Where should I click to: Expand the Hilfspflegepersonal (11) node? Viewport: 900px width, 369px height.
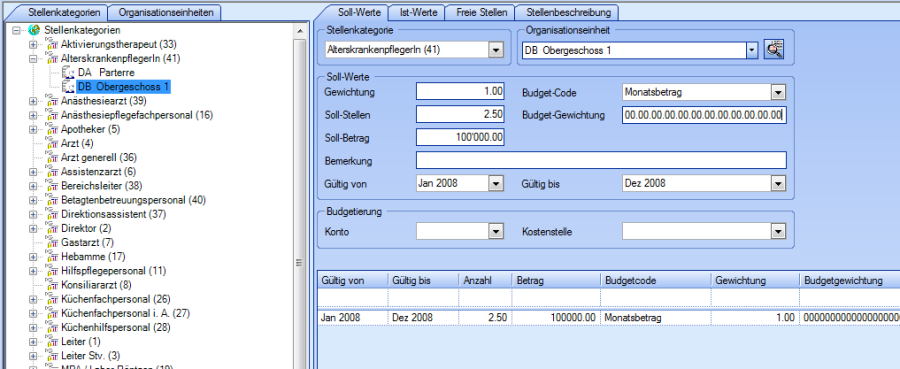point(33,271)
